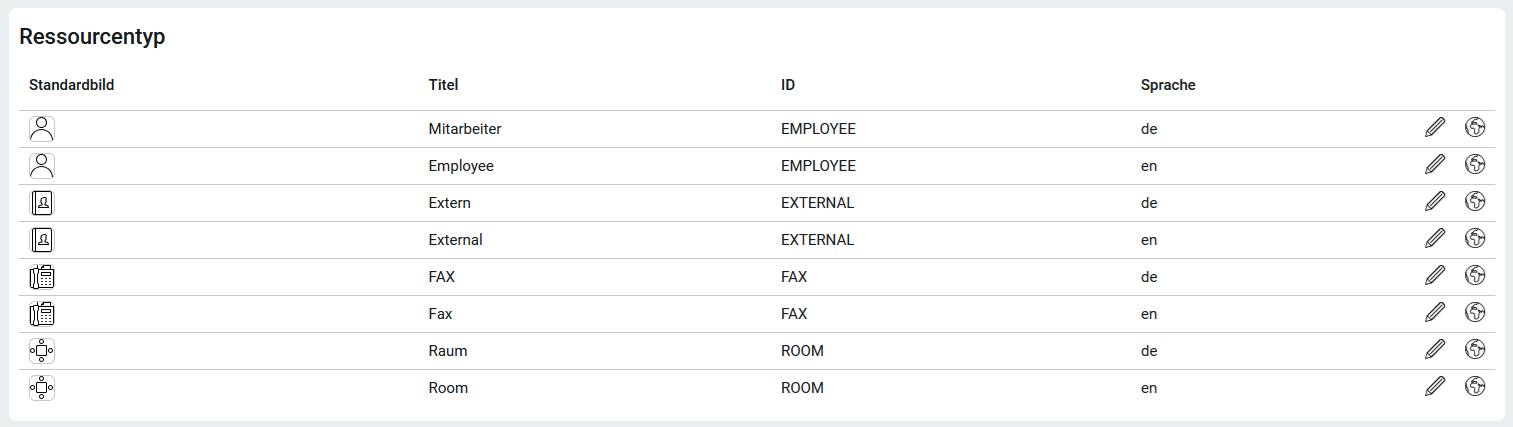Click the Standardbild column header
This screenshot has height=427, width=1513.
coord(72,85)
